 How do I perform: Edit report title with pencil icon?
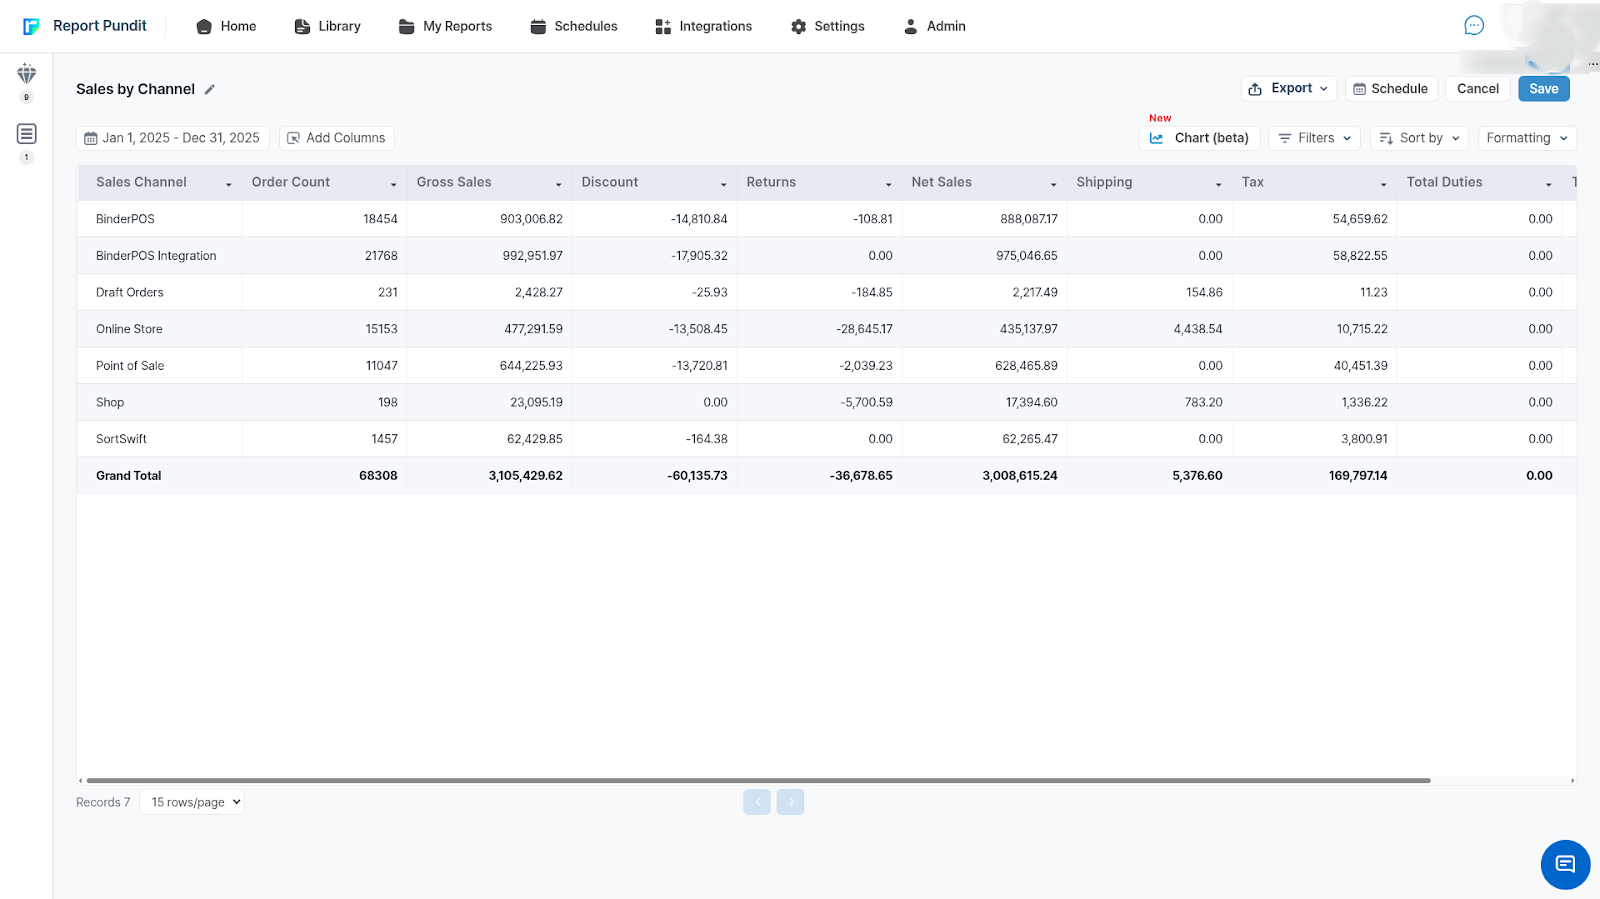pos(210,89)
